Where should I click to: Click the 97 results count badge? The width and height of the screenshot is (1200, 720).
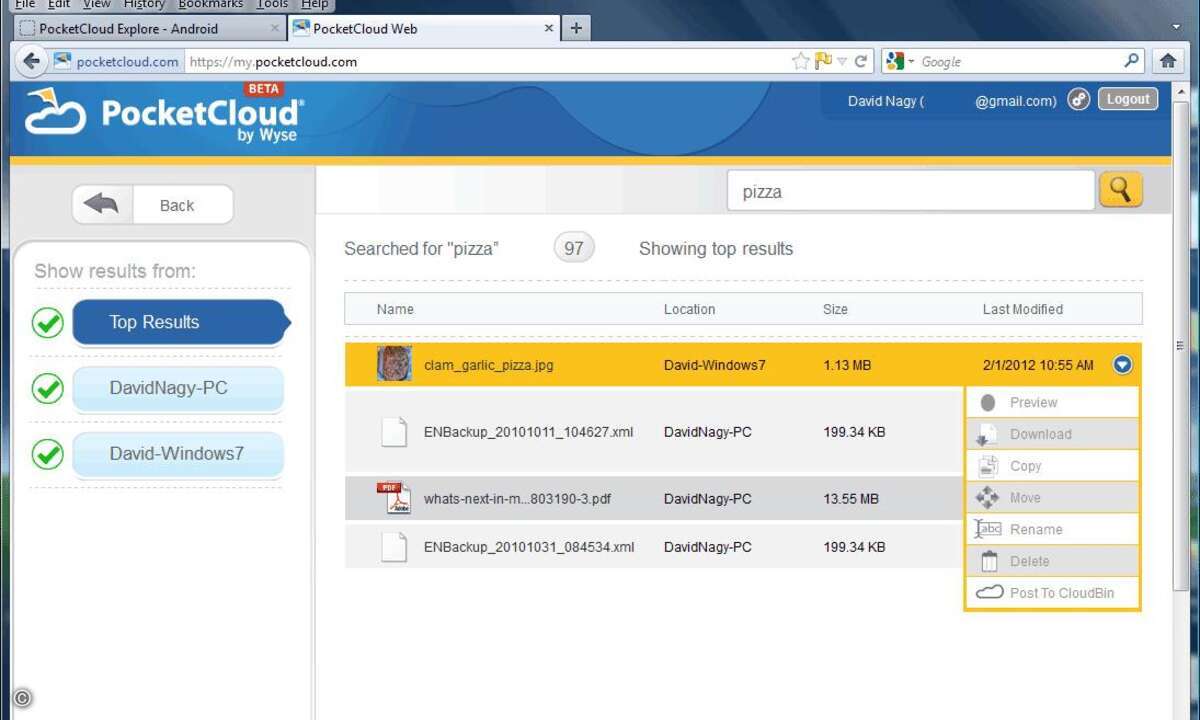tap(574, 248)
